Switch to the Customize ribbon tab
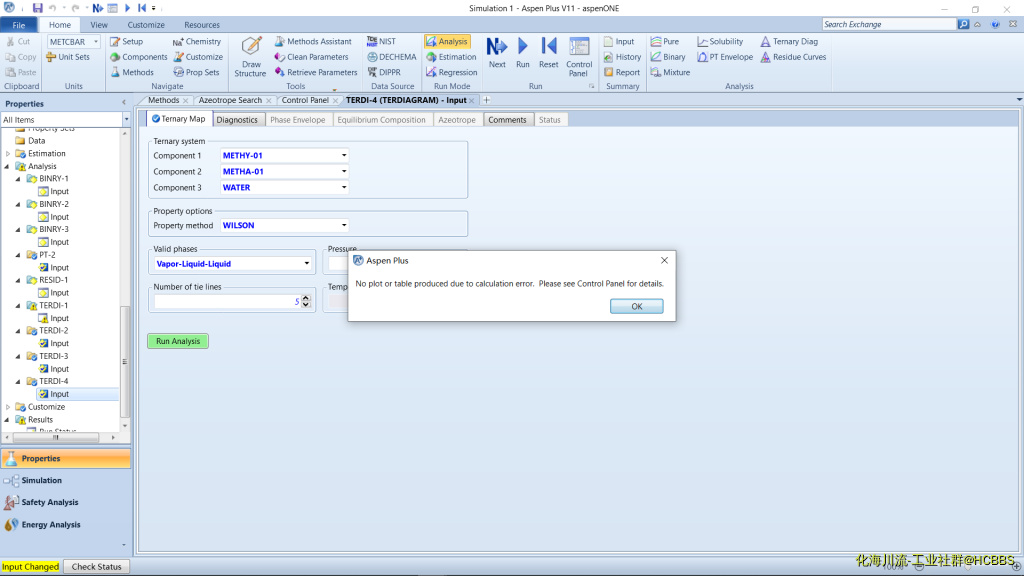The image size is (1024, 576). click(146, 25)
